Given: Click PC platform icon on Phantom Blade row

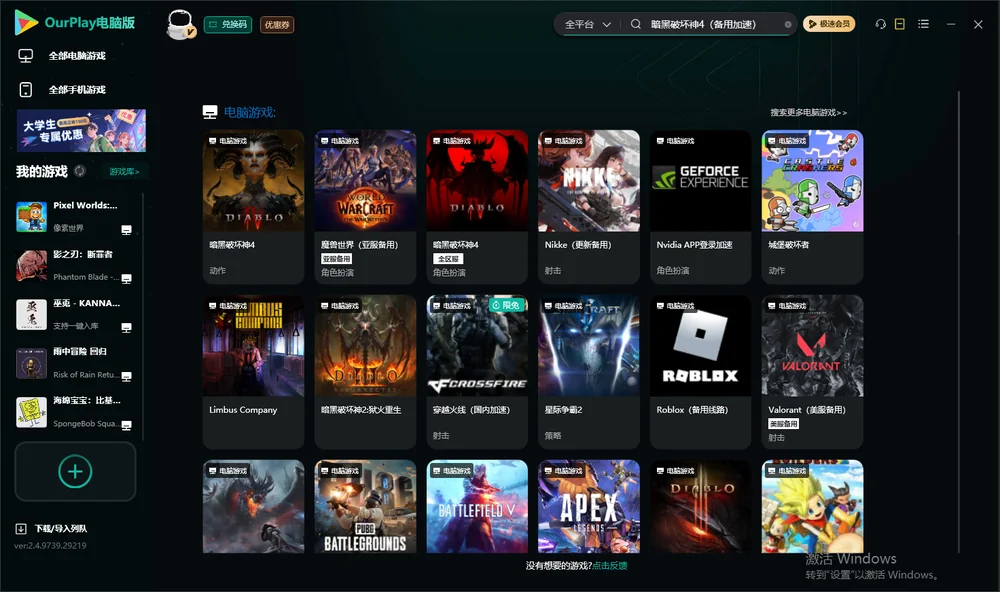Looking at the screenshot, I should 126,279.
